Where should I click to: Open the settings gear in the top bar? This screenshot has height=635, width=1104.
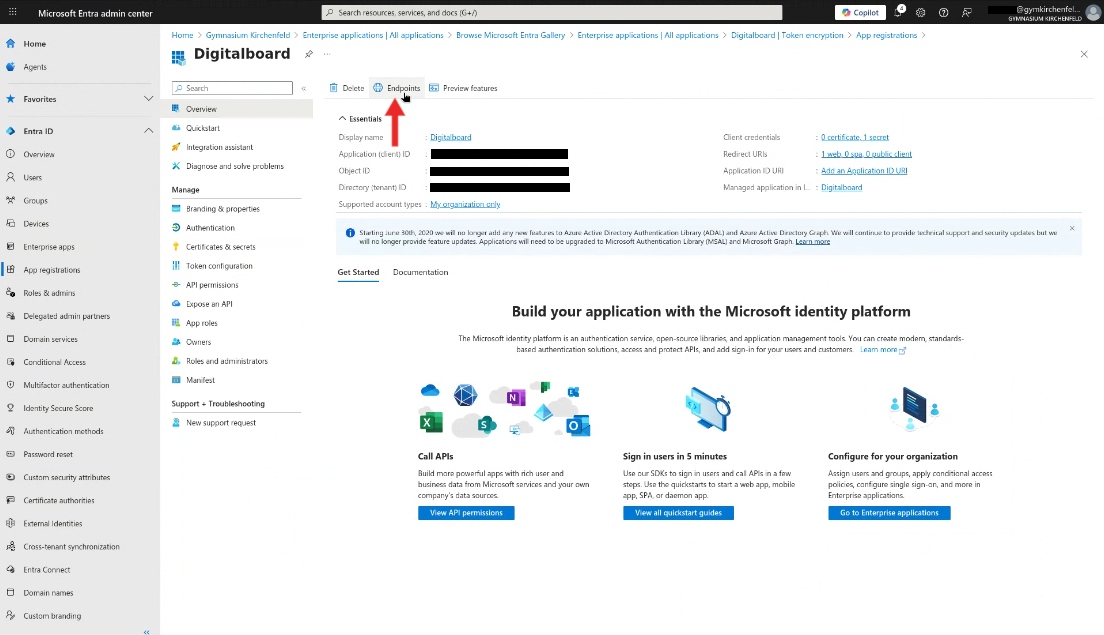pyautogui.click(x=921, y=12)
